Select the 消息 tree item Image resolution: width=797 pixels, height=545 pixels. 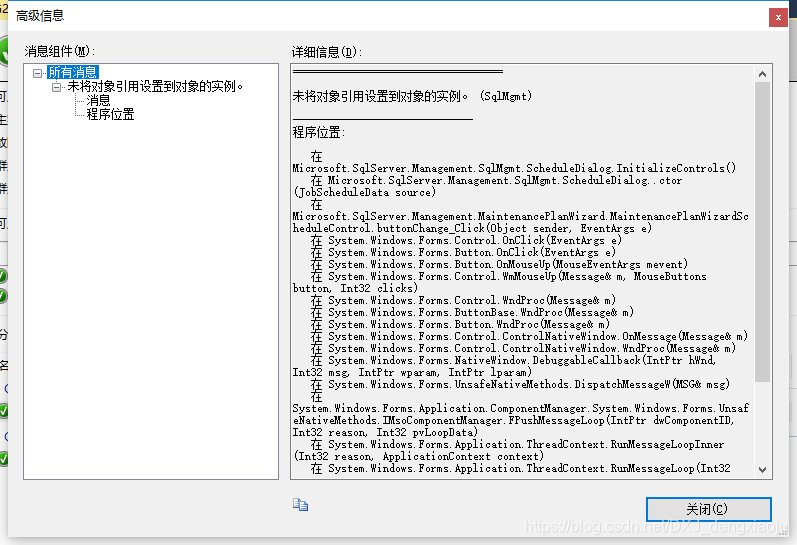(x=98, y=100)
